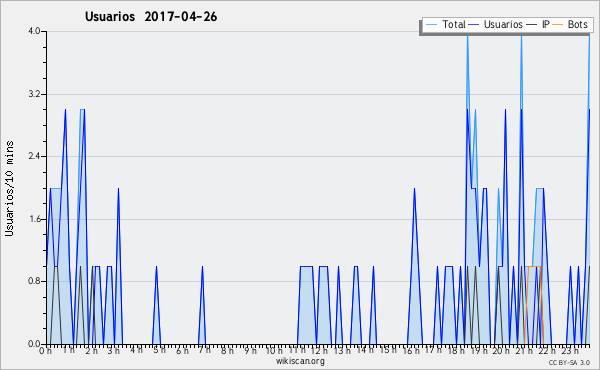Click the y-axis value 4.0

coord(34,31)
